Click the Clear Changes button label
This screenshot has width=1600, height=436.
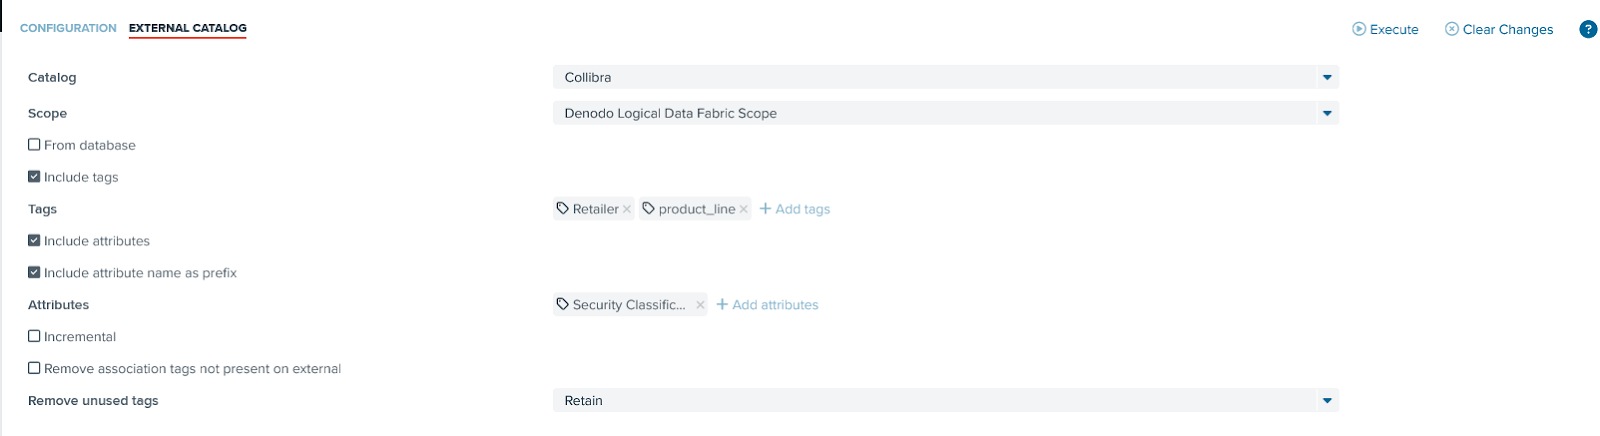1508,29
